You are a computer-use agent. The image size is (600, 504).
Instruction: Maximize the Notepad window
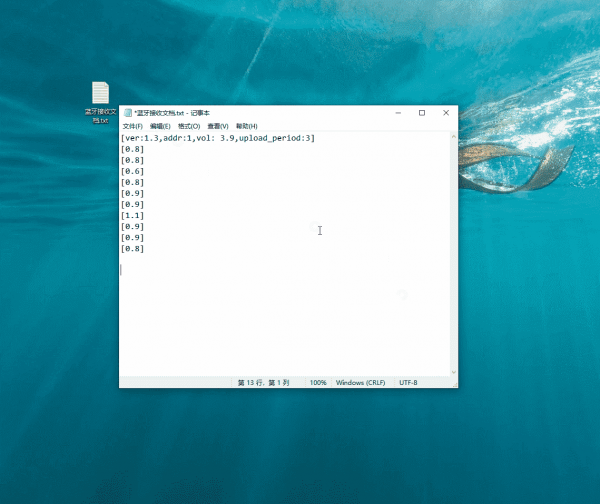click(x=422, y=113)
